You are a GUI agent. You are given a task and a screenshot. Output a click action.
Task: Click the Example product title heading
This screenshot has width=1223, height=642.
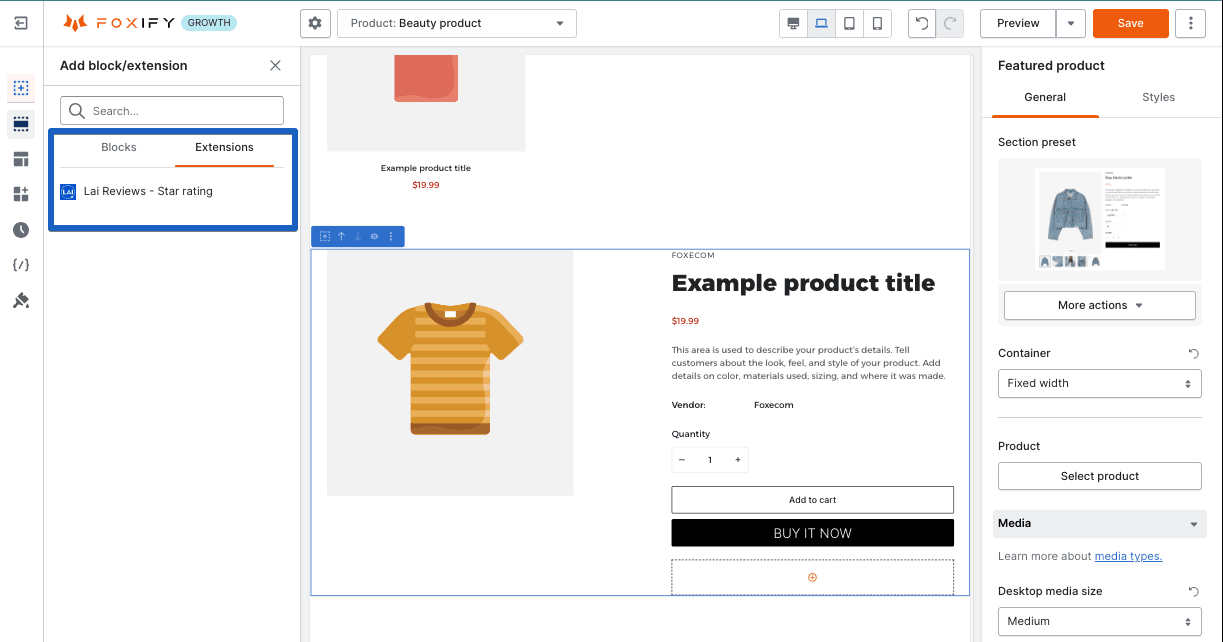pos(803,283)
